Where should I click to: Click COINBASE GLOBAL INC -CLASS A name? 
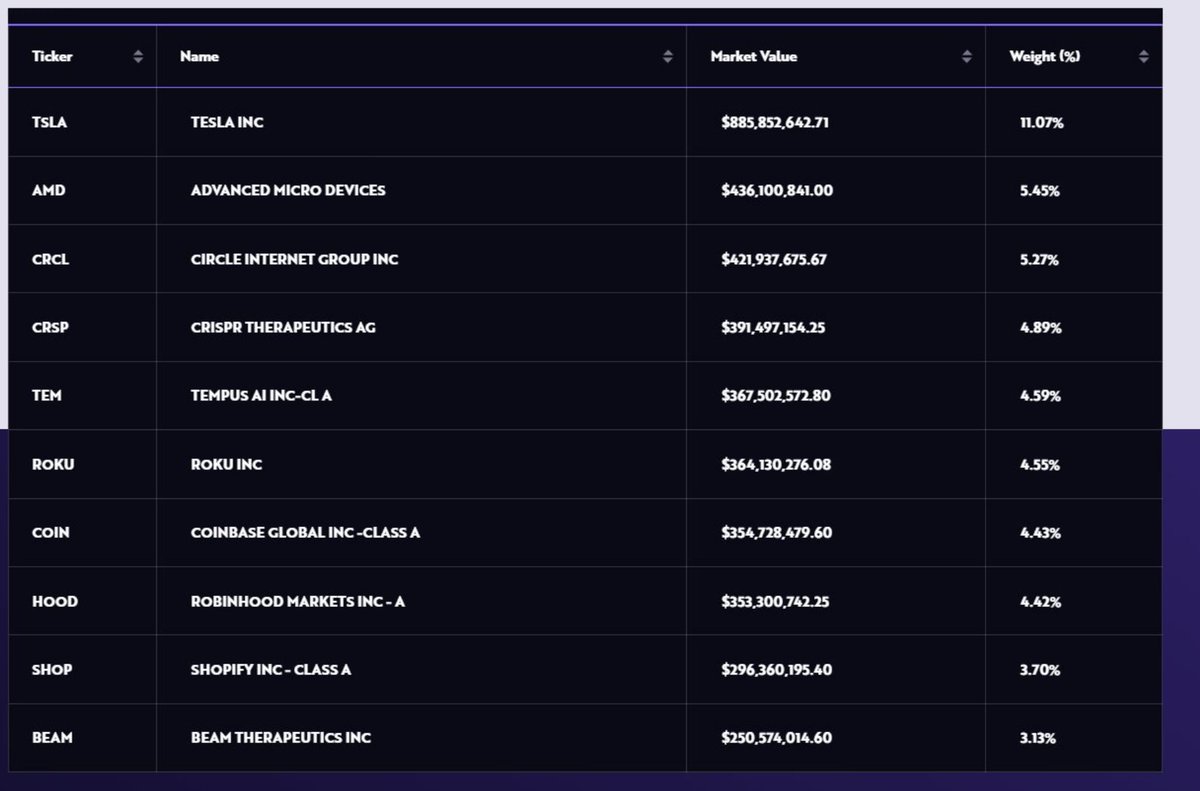pyautogui.click(x=305, y=532)
